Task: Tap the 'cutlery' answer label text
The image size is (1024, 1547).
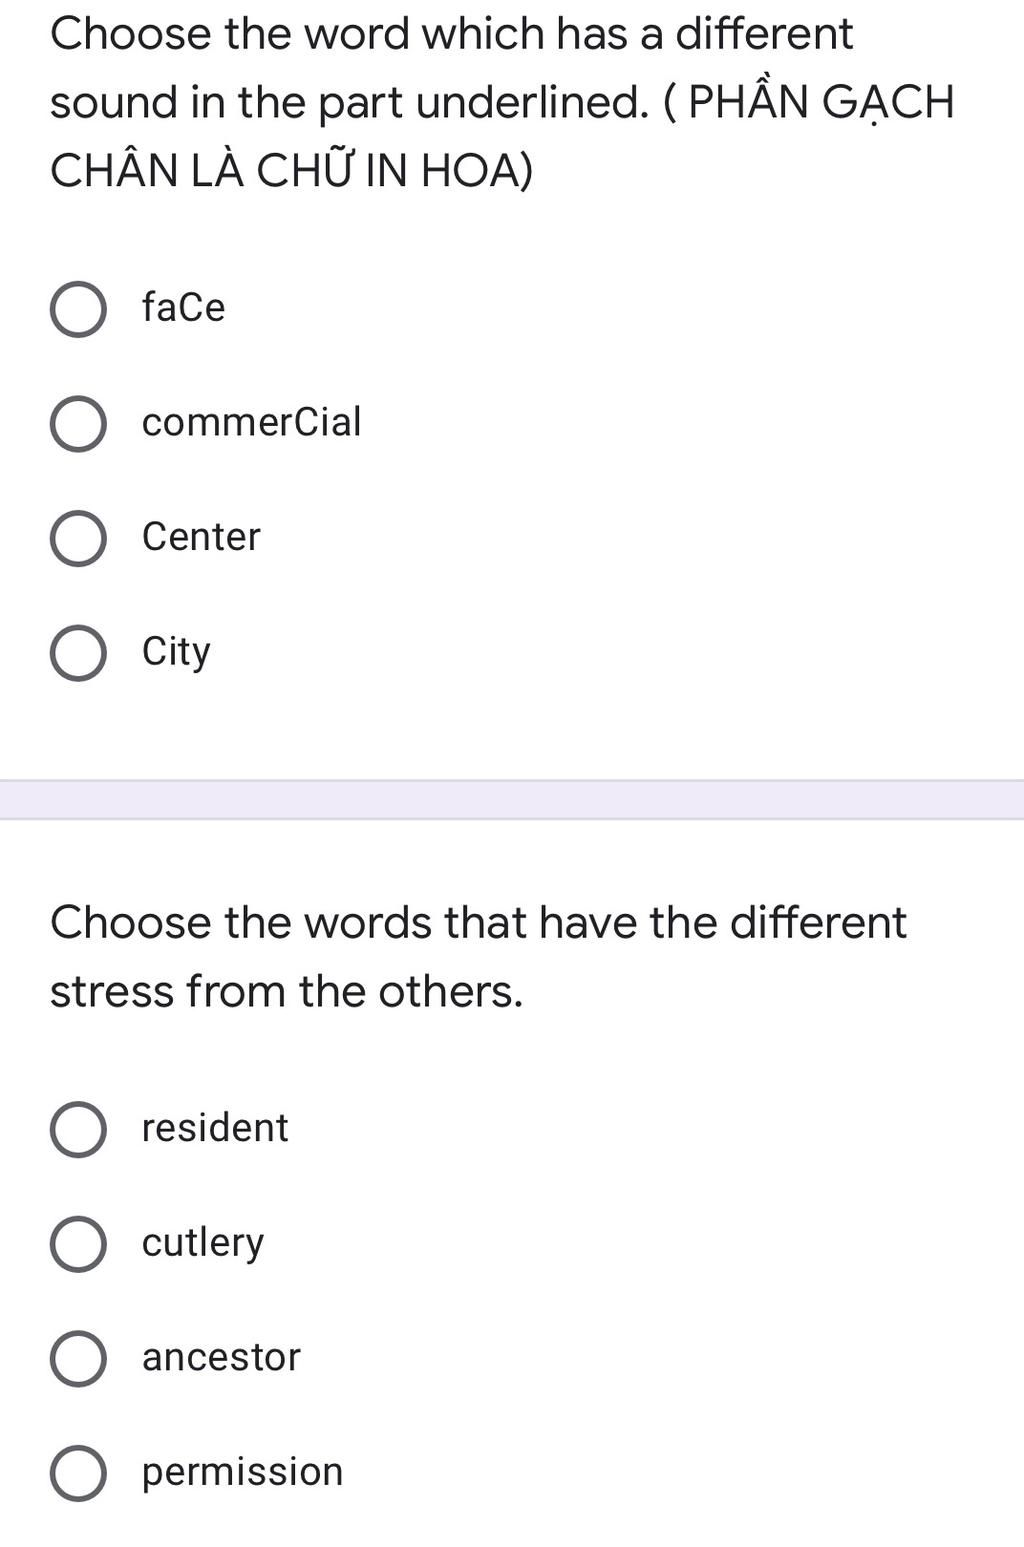Action: [203, 1243]
